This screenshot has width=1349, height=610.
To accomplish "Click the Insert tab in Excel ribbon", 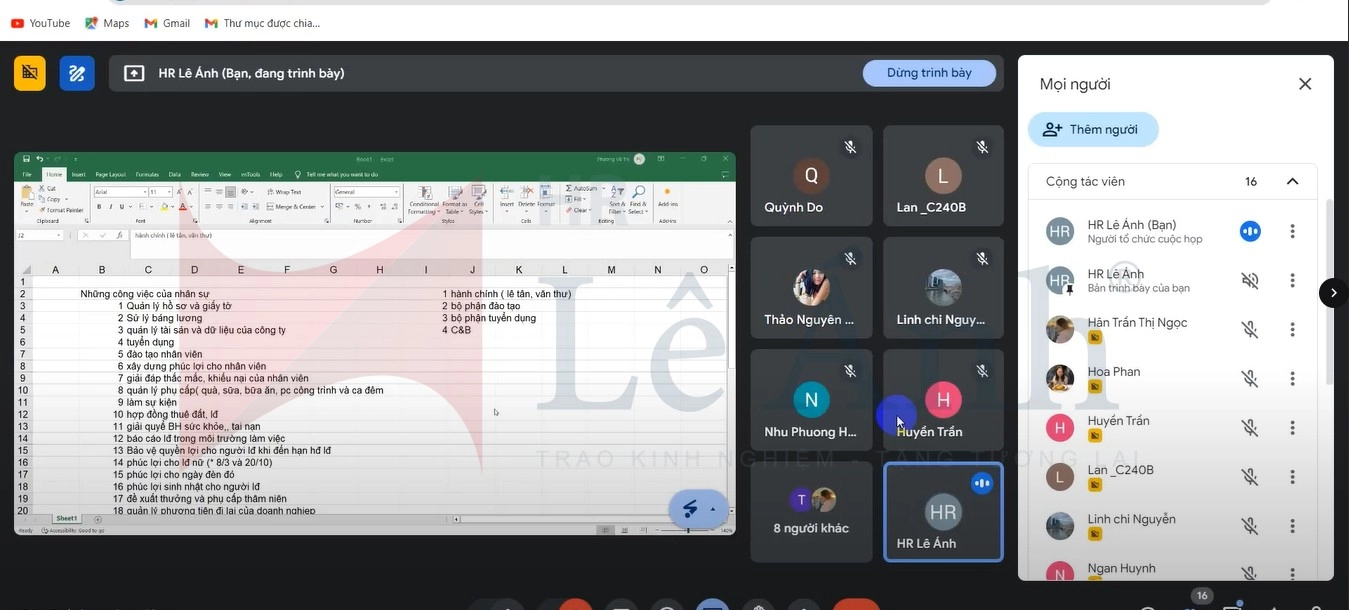I will pyautogui.click(x=78, y=174).
